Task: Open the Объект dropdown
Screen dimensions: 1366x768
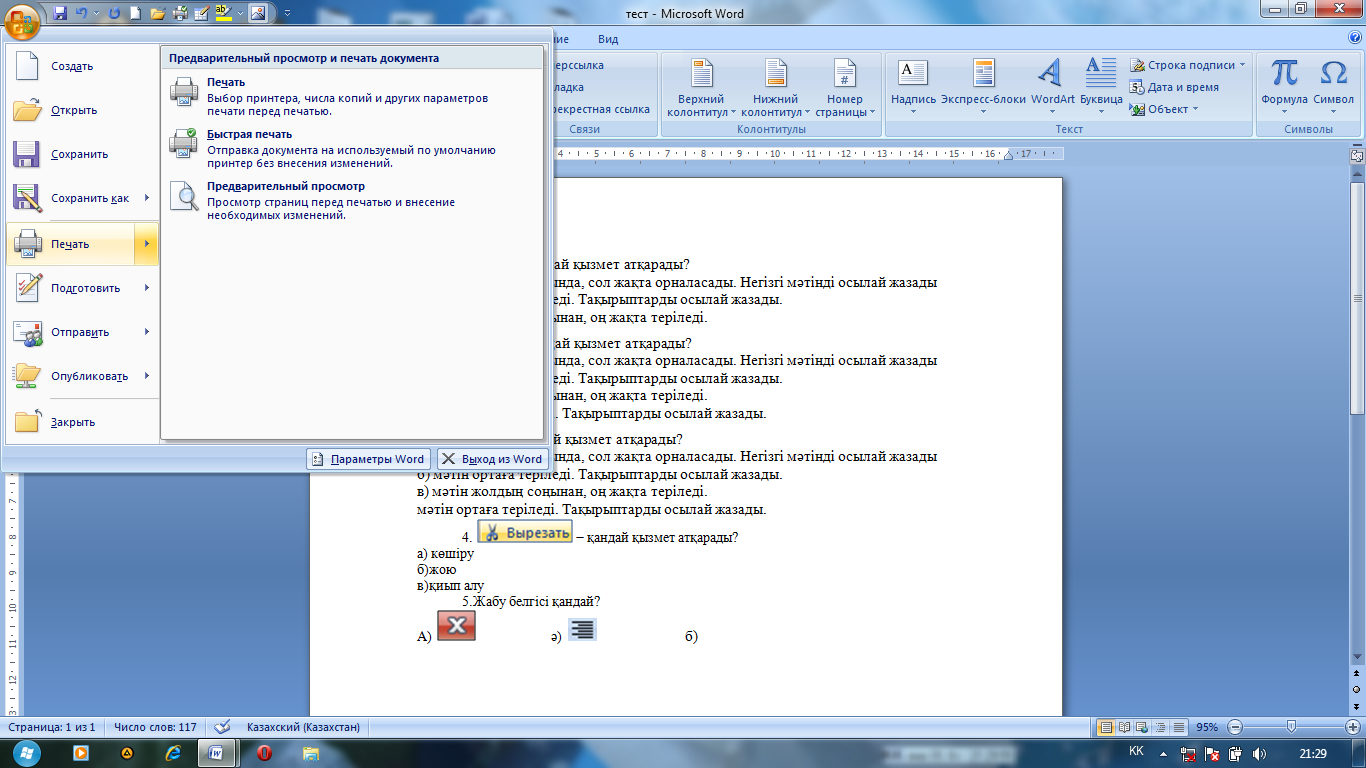Action: 1165,109
